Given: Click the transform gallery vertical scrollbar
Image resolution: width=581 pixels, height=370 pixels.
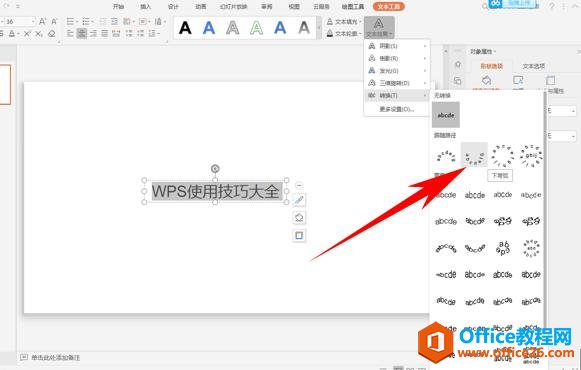Looking at the screenshot, I should point(545,207).
